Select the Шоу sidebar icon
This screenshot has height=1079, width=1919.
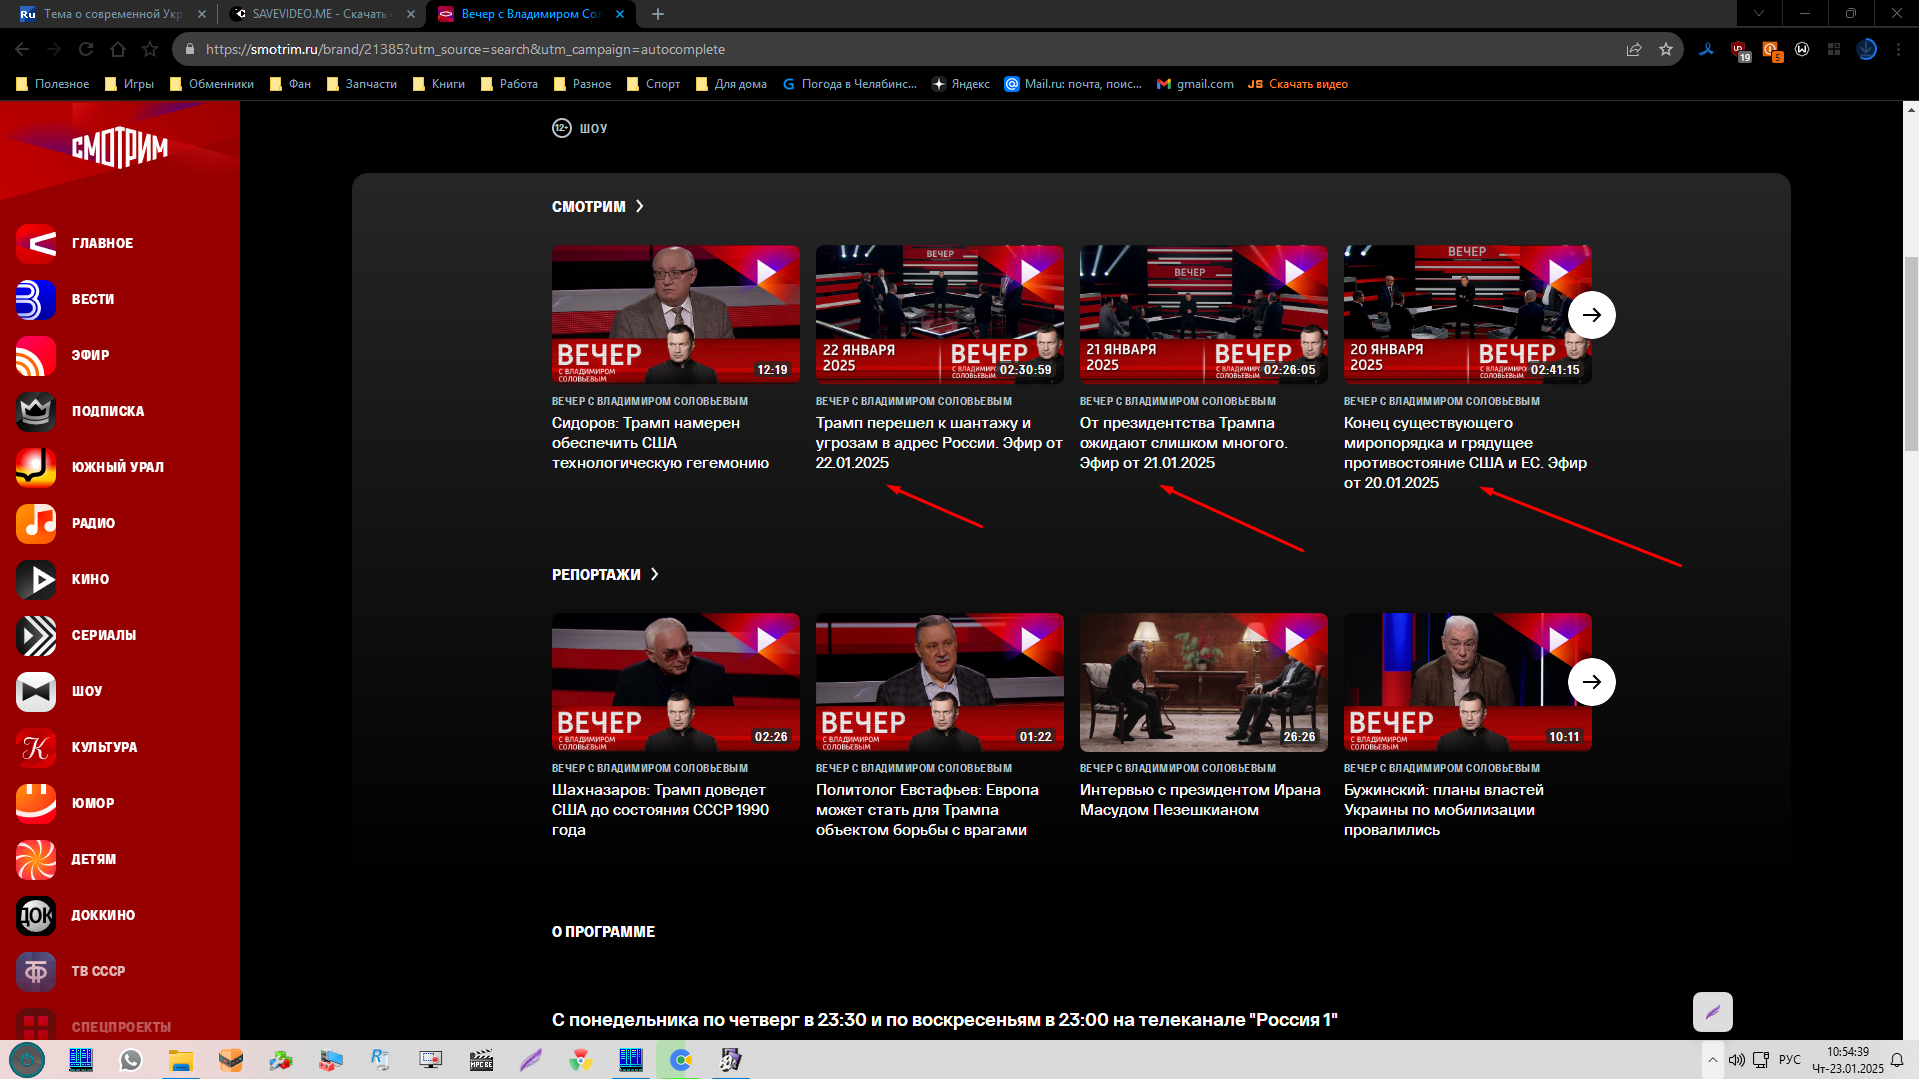(x=36, y=691)
